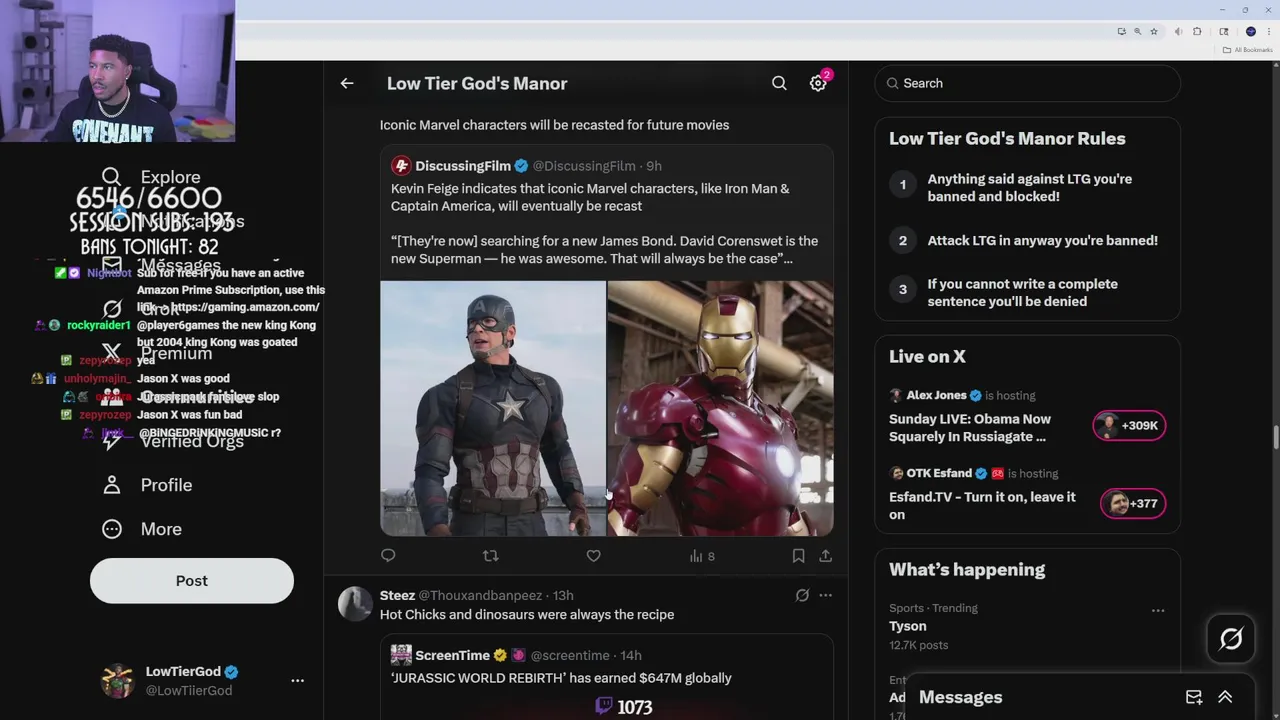This screenshot has width=1280, height=720.
Task: Open LowTierGod account switcher ellipsis
Action: (x=297, y=680)
